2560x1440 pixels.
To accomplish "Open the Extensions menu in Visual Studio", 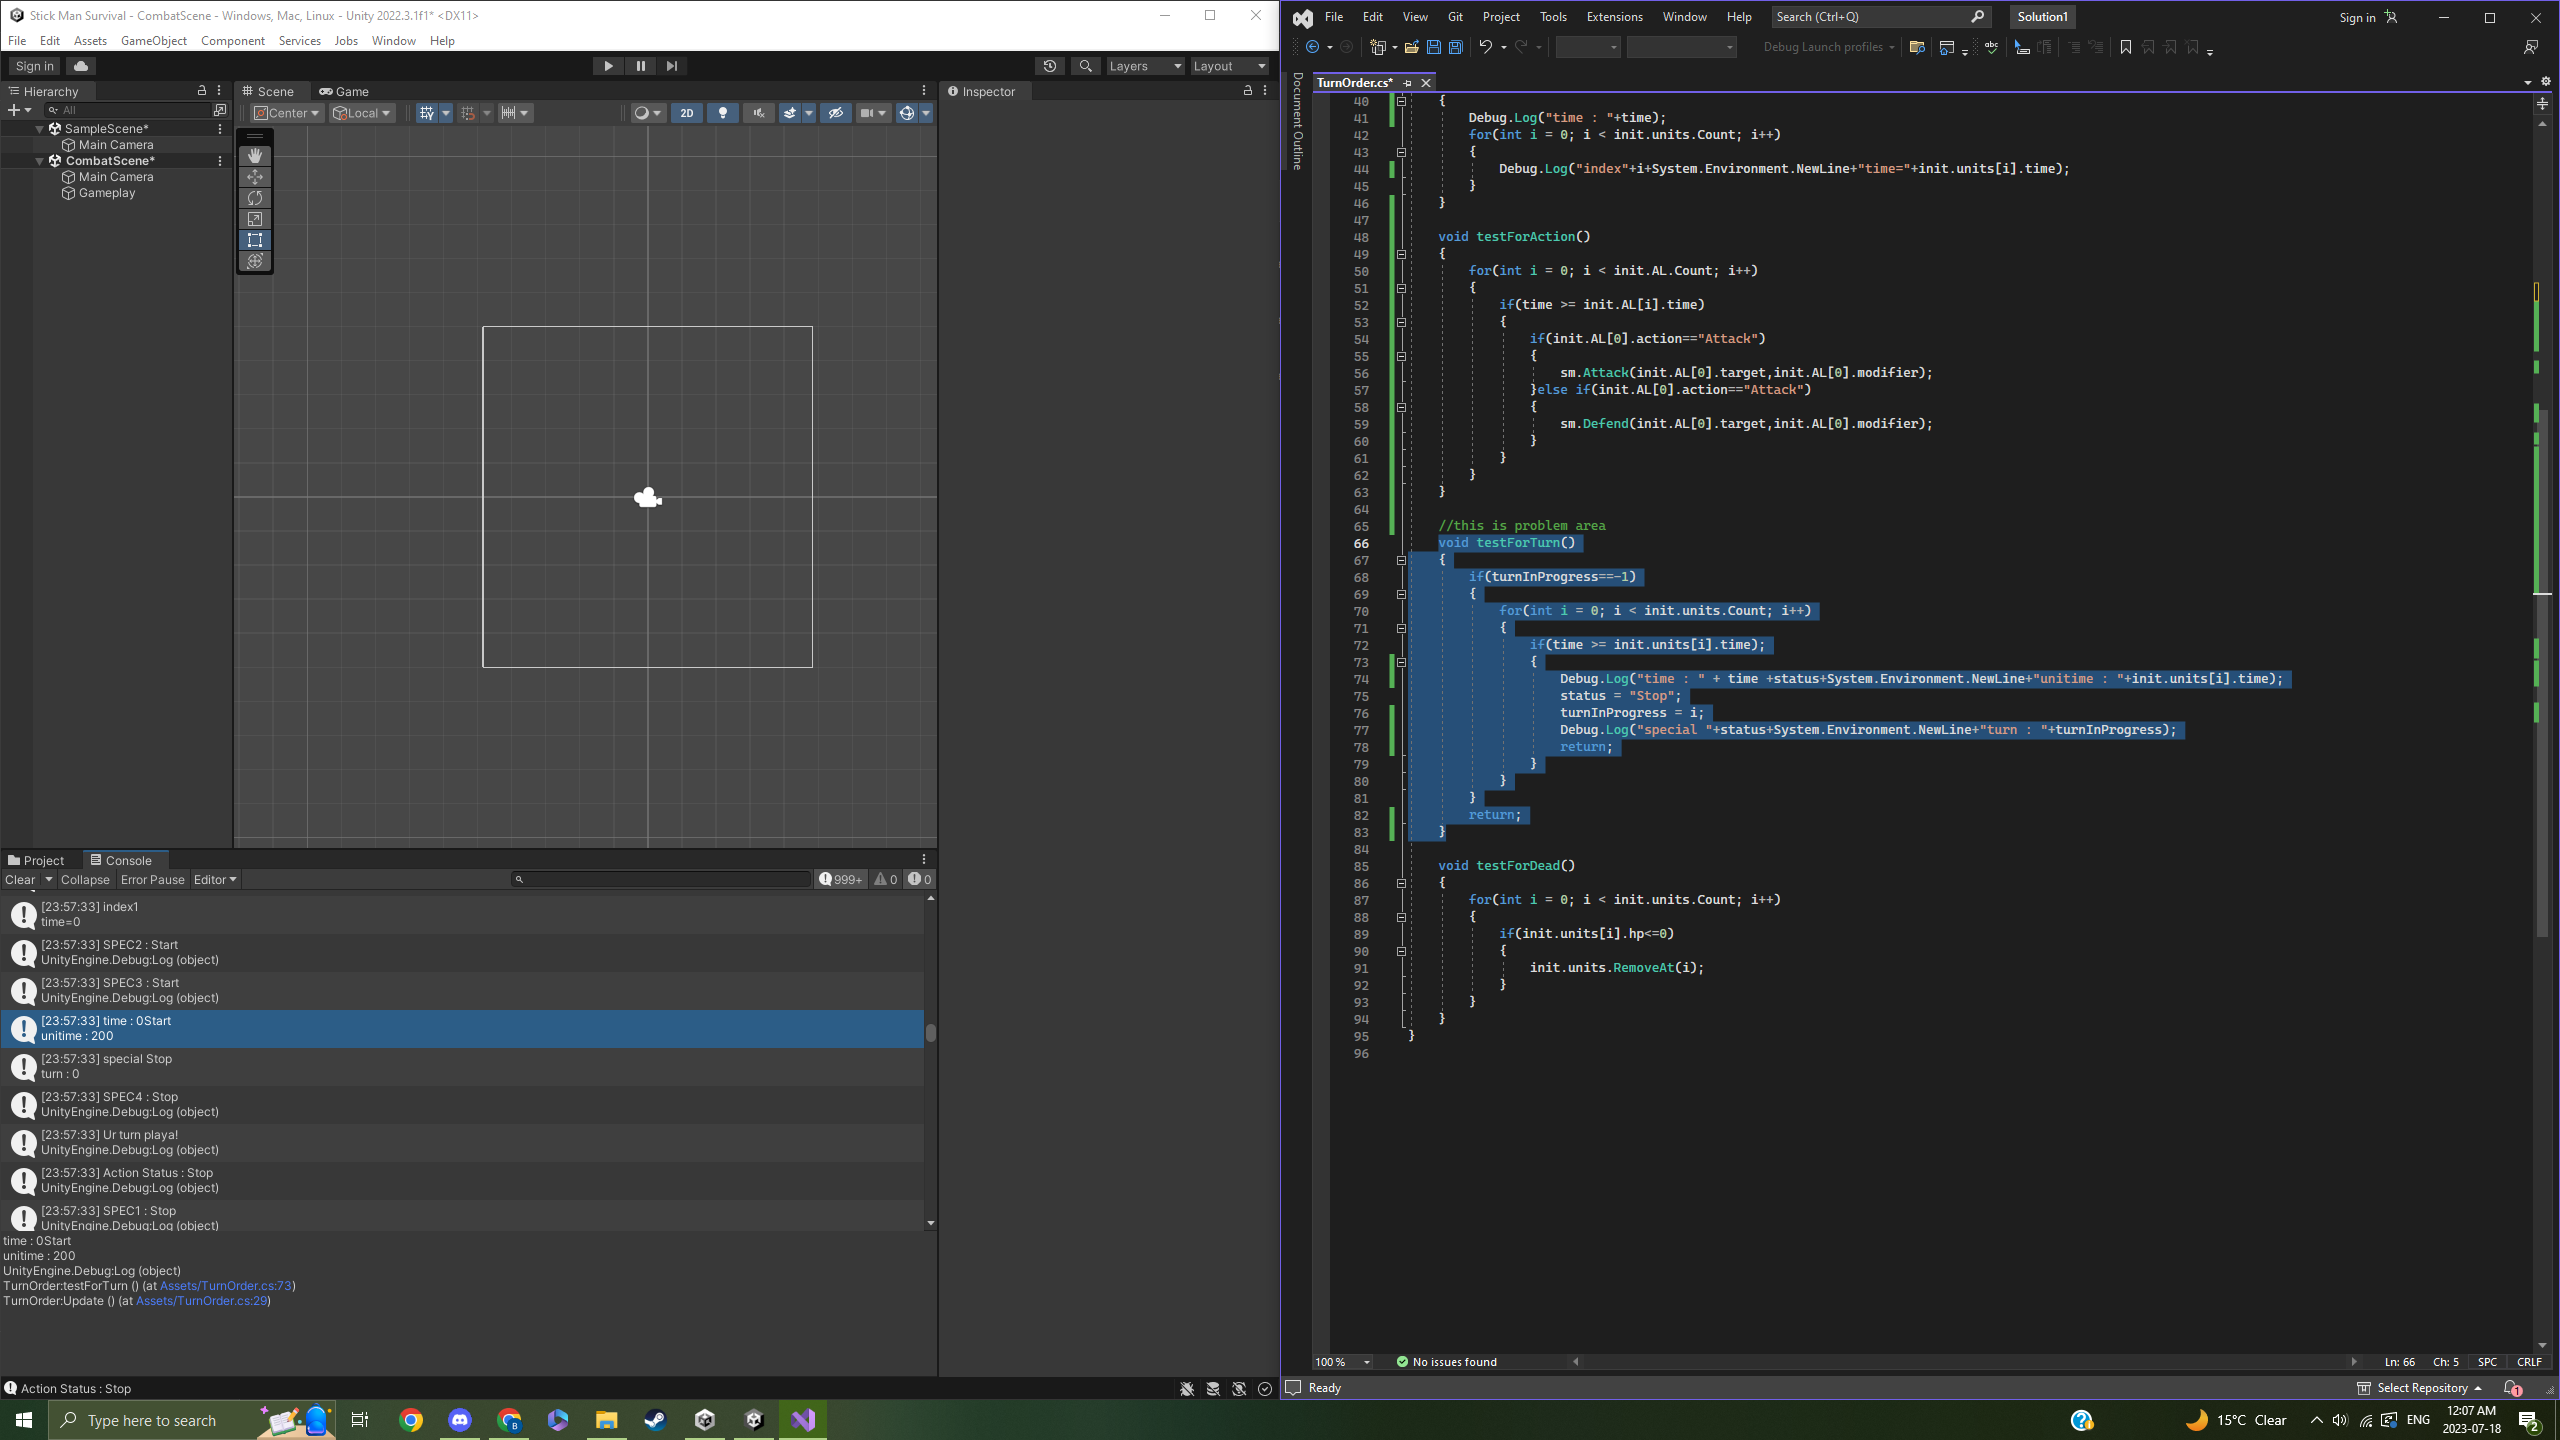I will pos(1614,17).
